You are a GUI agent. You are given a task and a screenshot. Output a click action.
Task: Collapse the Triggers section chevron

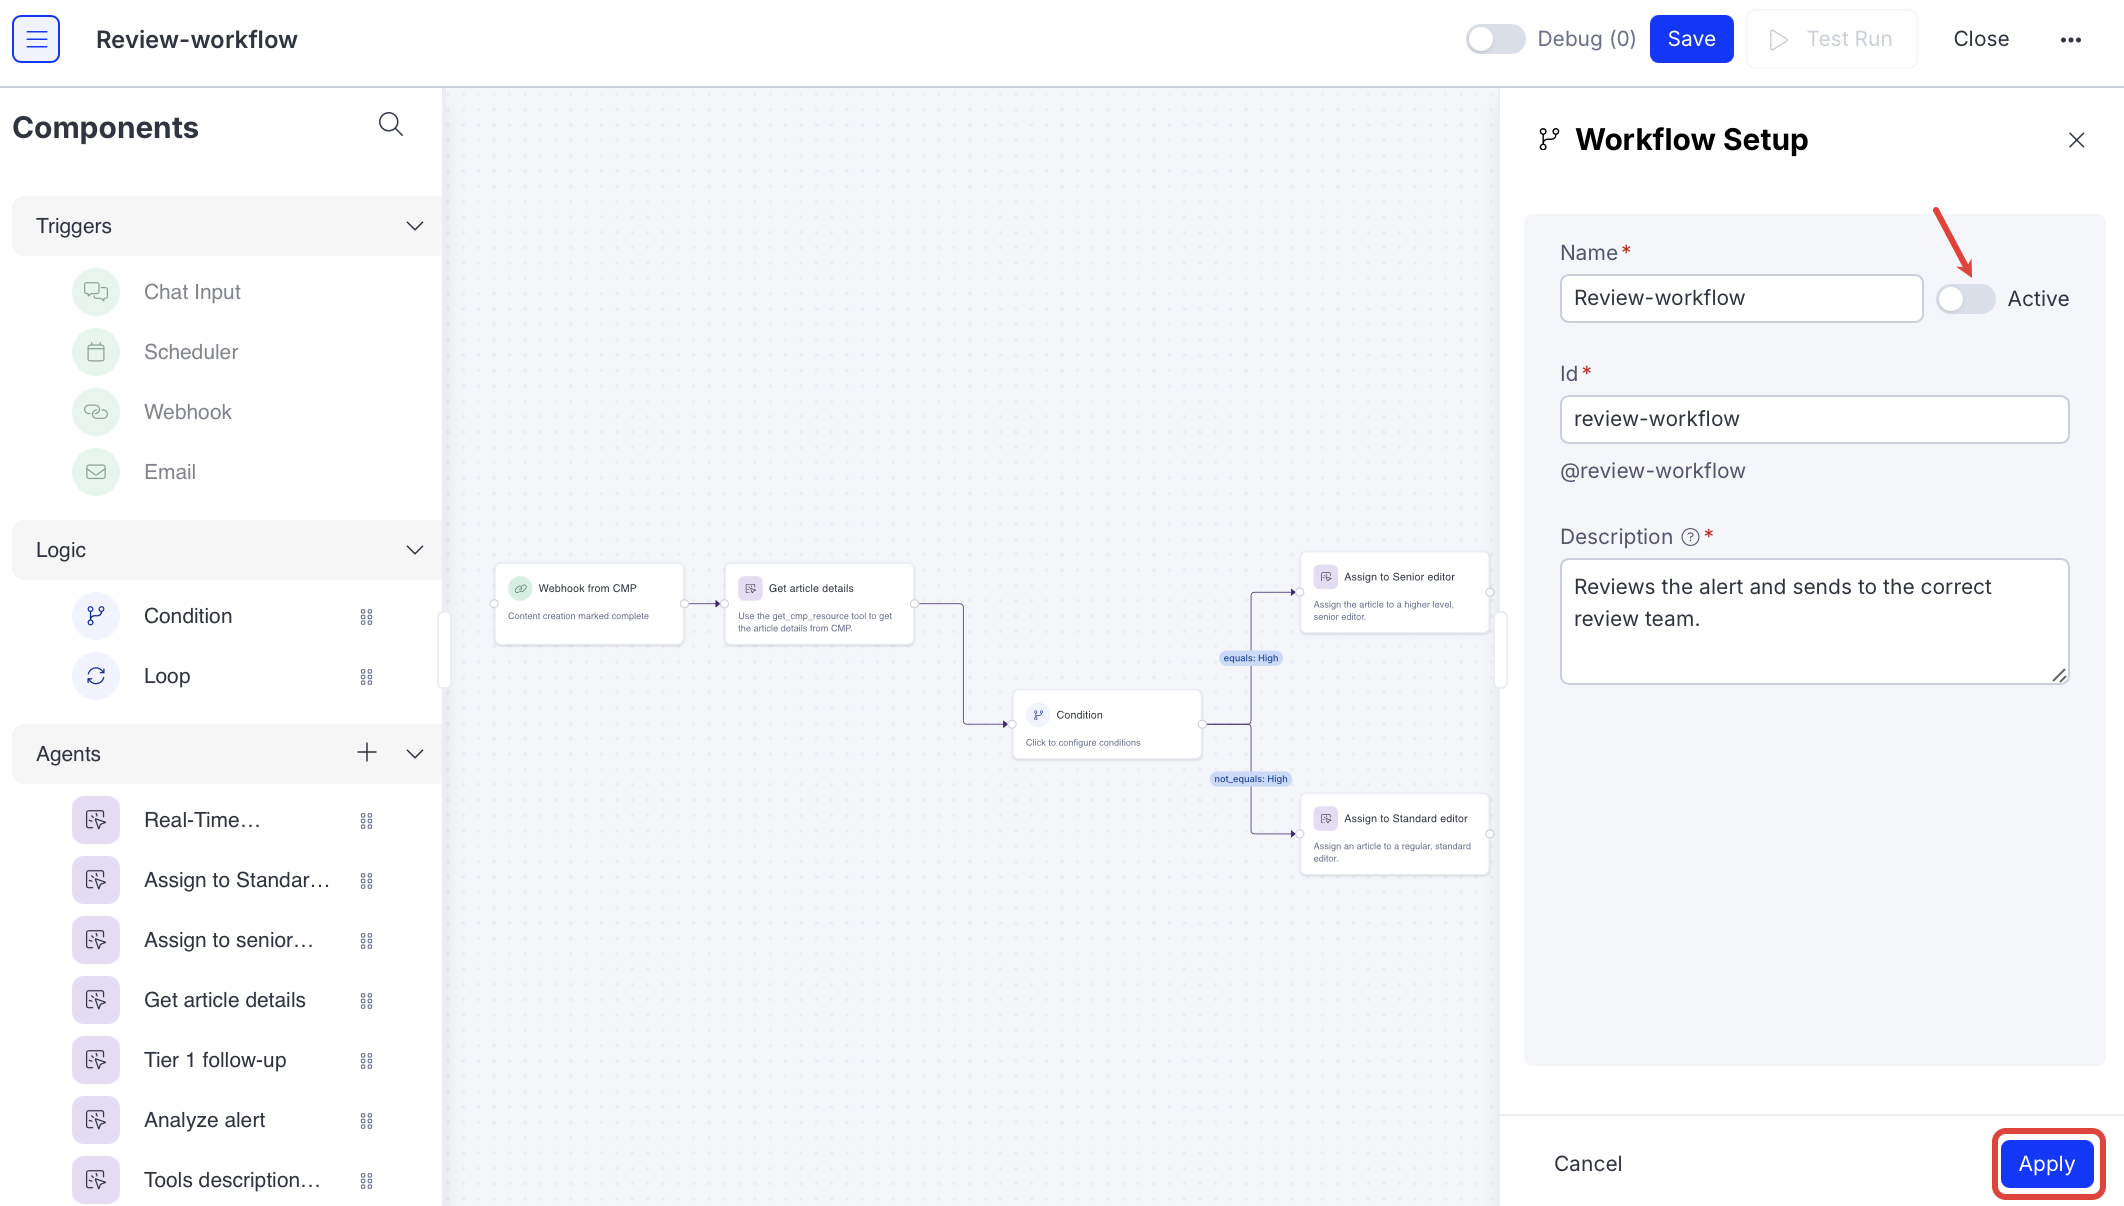(415, 226)
